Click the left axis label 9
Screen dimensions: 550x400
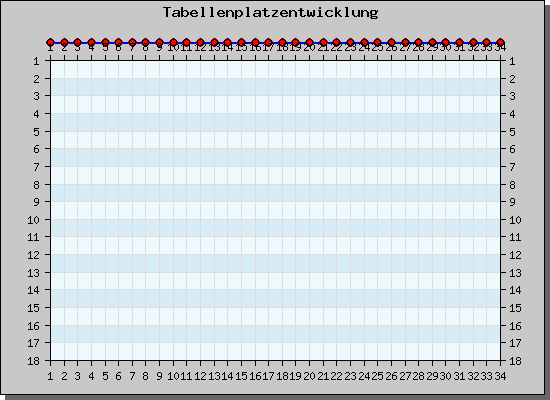coord(36,202)
